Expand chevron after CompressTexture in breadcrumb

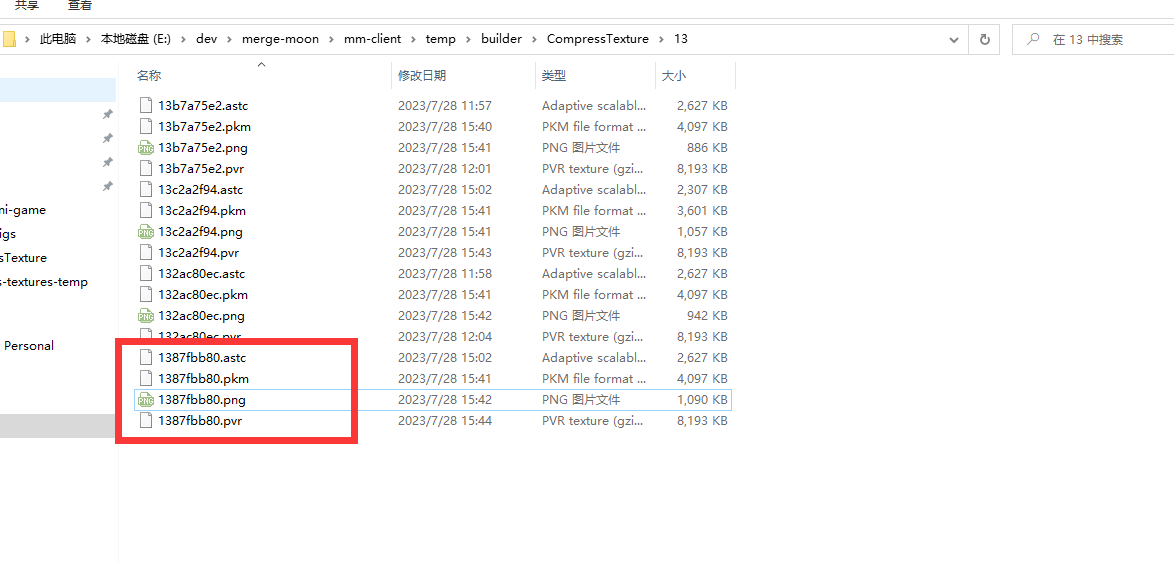[x=662, y=39]
